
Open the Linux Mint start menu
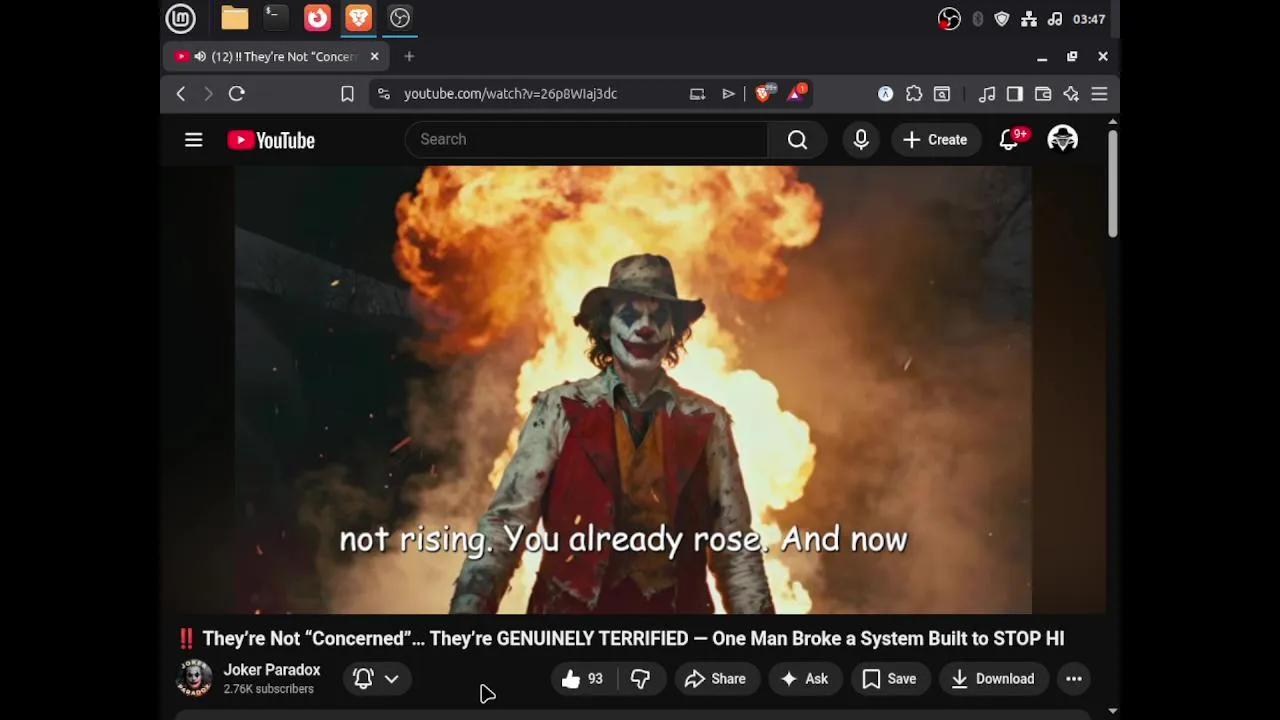[180, 18]
